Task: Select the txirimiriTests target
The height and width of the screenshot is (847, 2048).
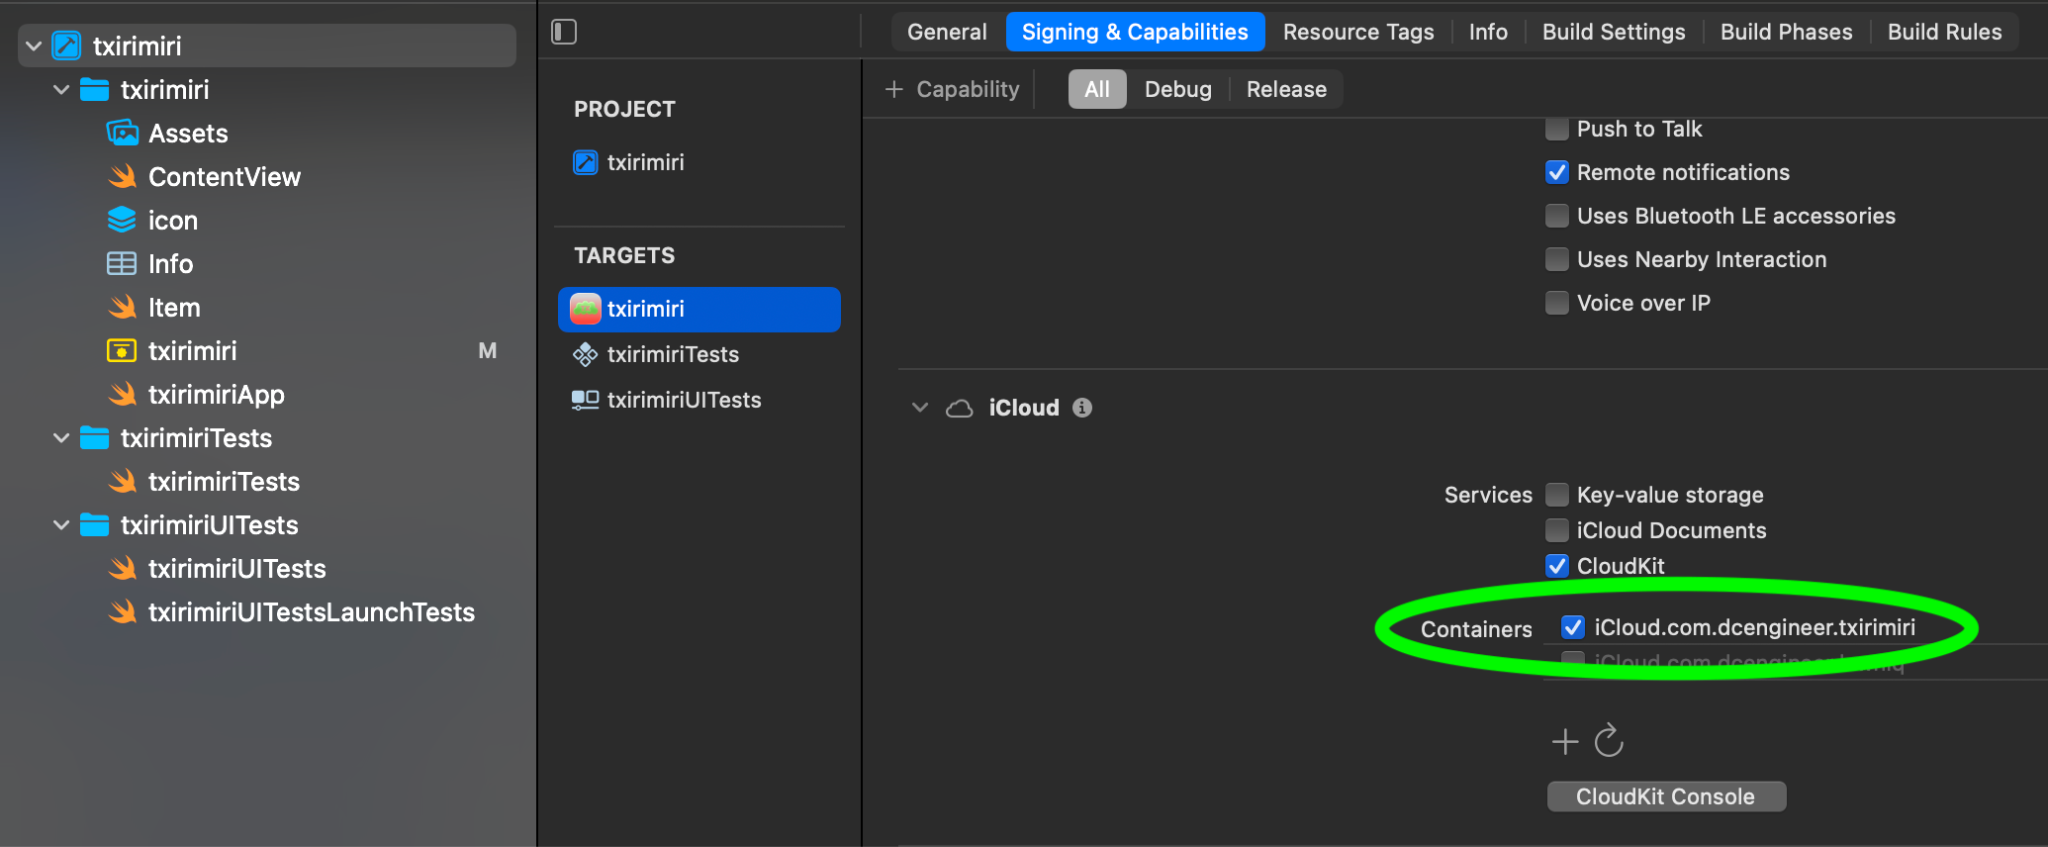Action: click(x=672, y=354)
